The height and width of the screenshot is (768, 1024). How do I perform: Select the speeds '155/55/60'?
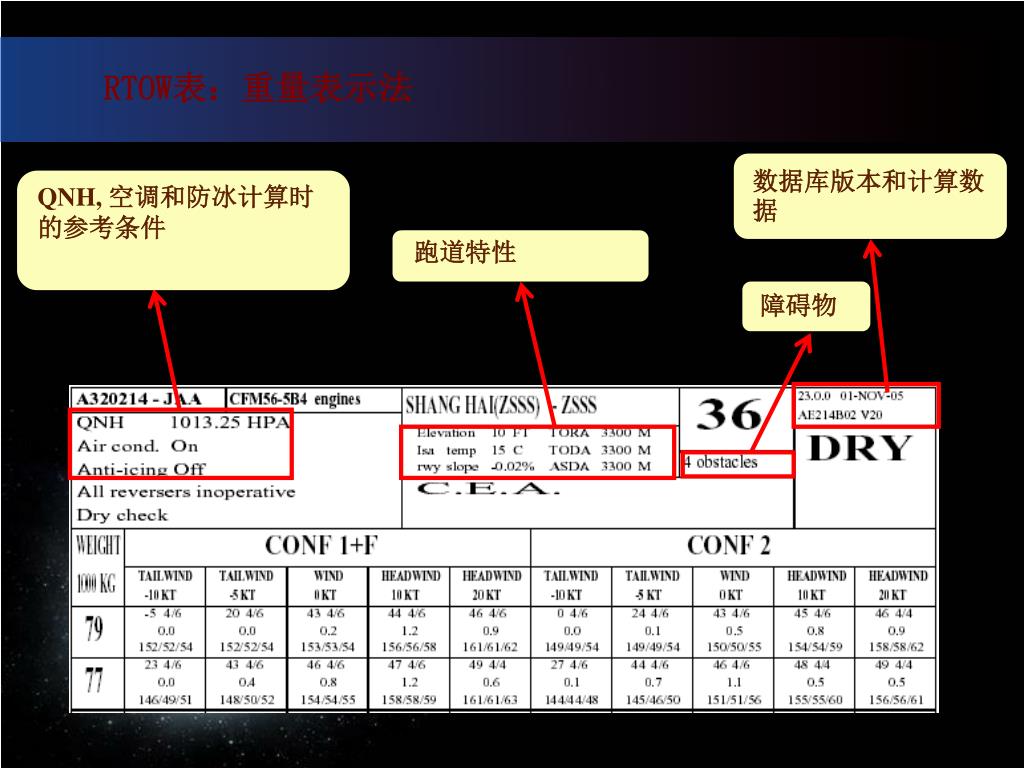tap(814, 699)
